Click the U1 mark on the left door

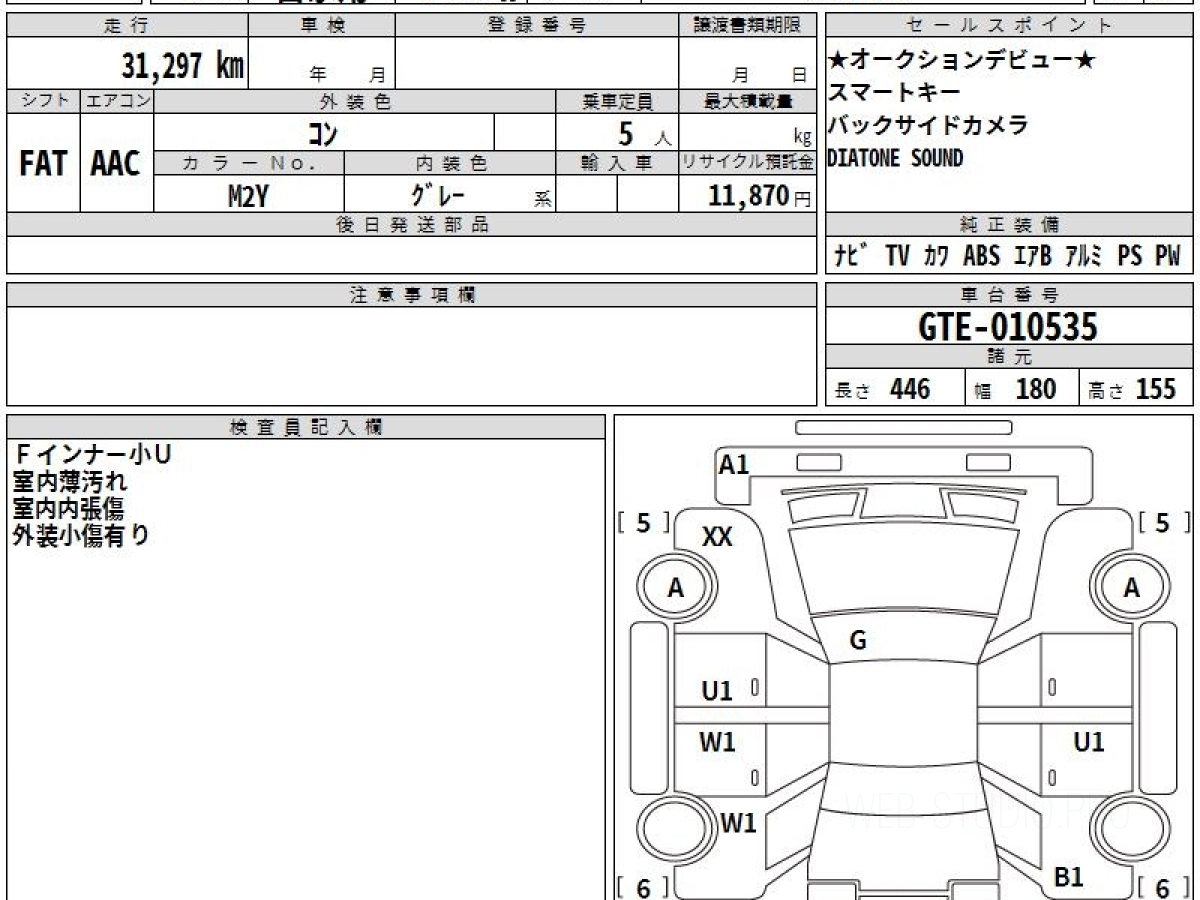(x=717, y=690)
